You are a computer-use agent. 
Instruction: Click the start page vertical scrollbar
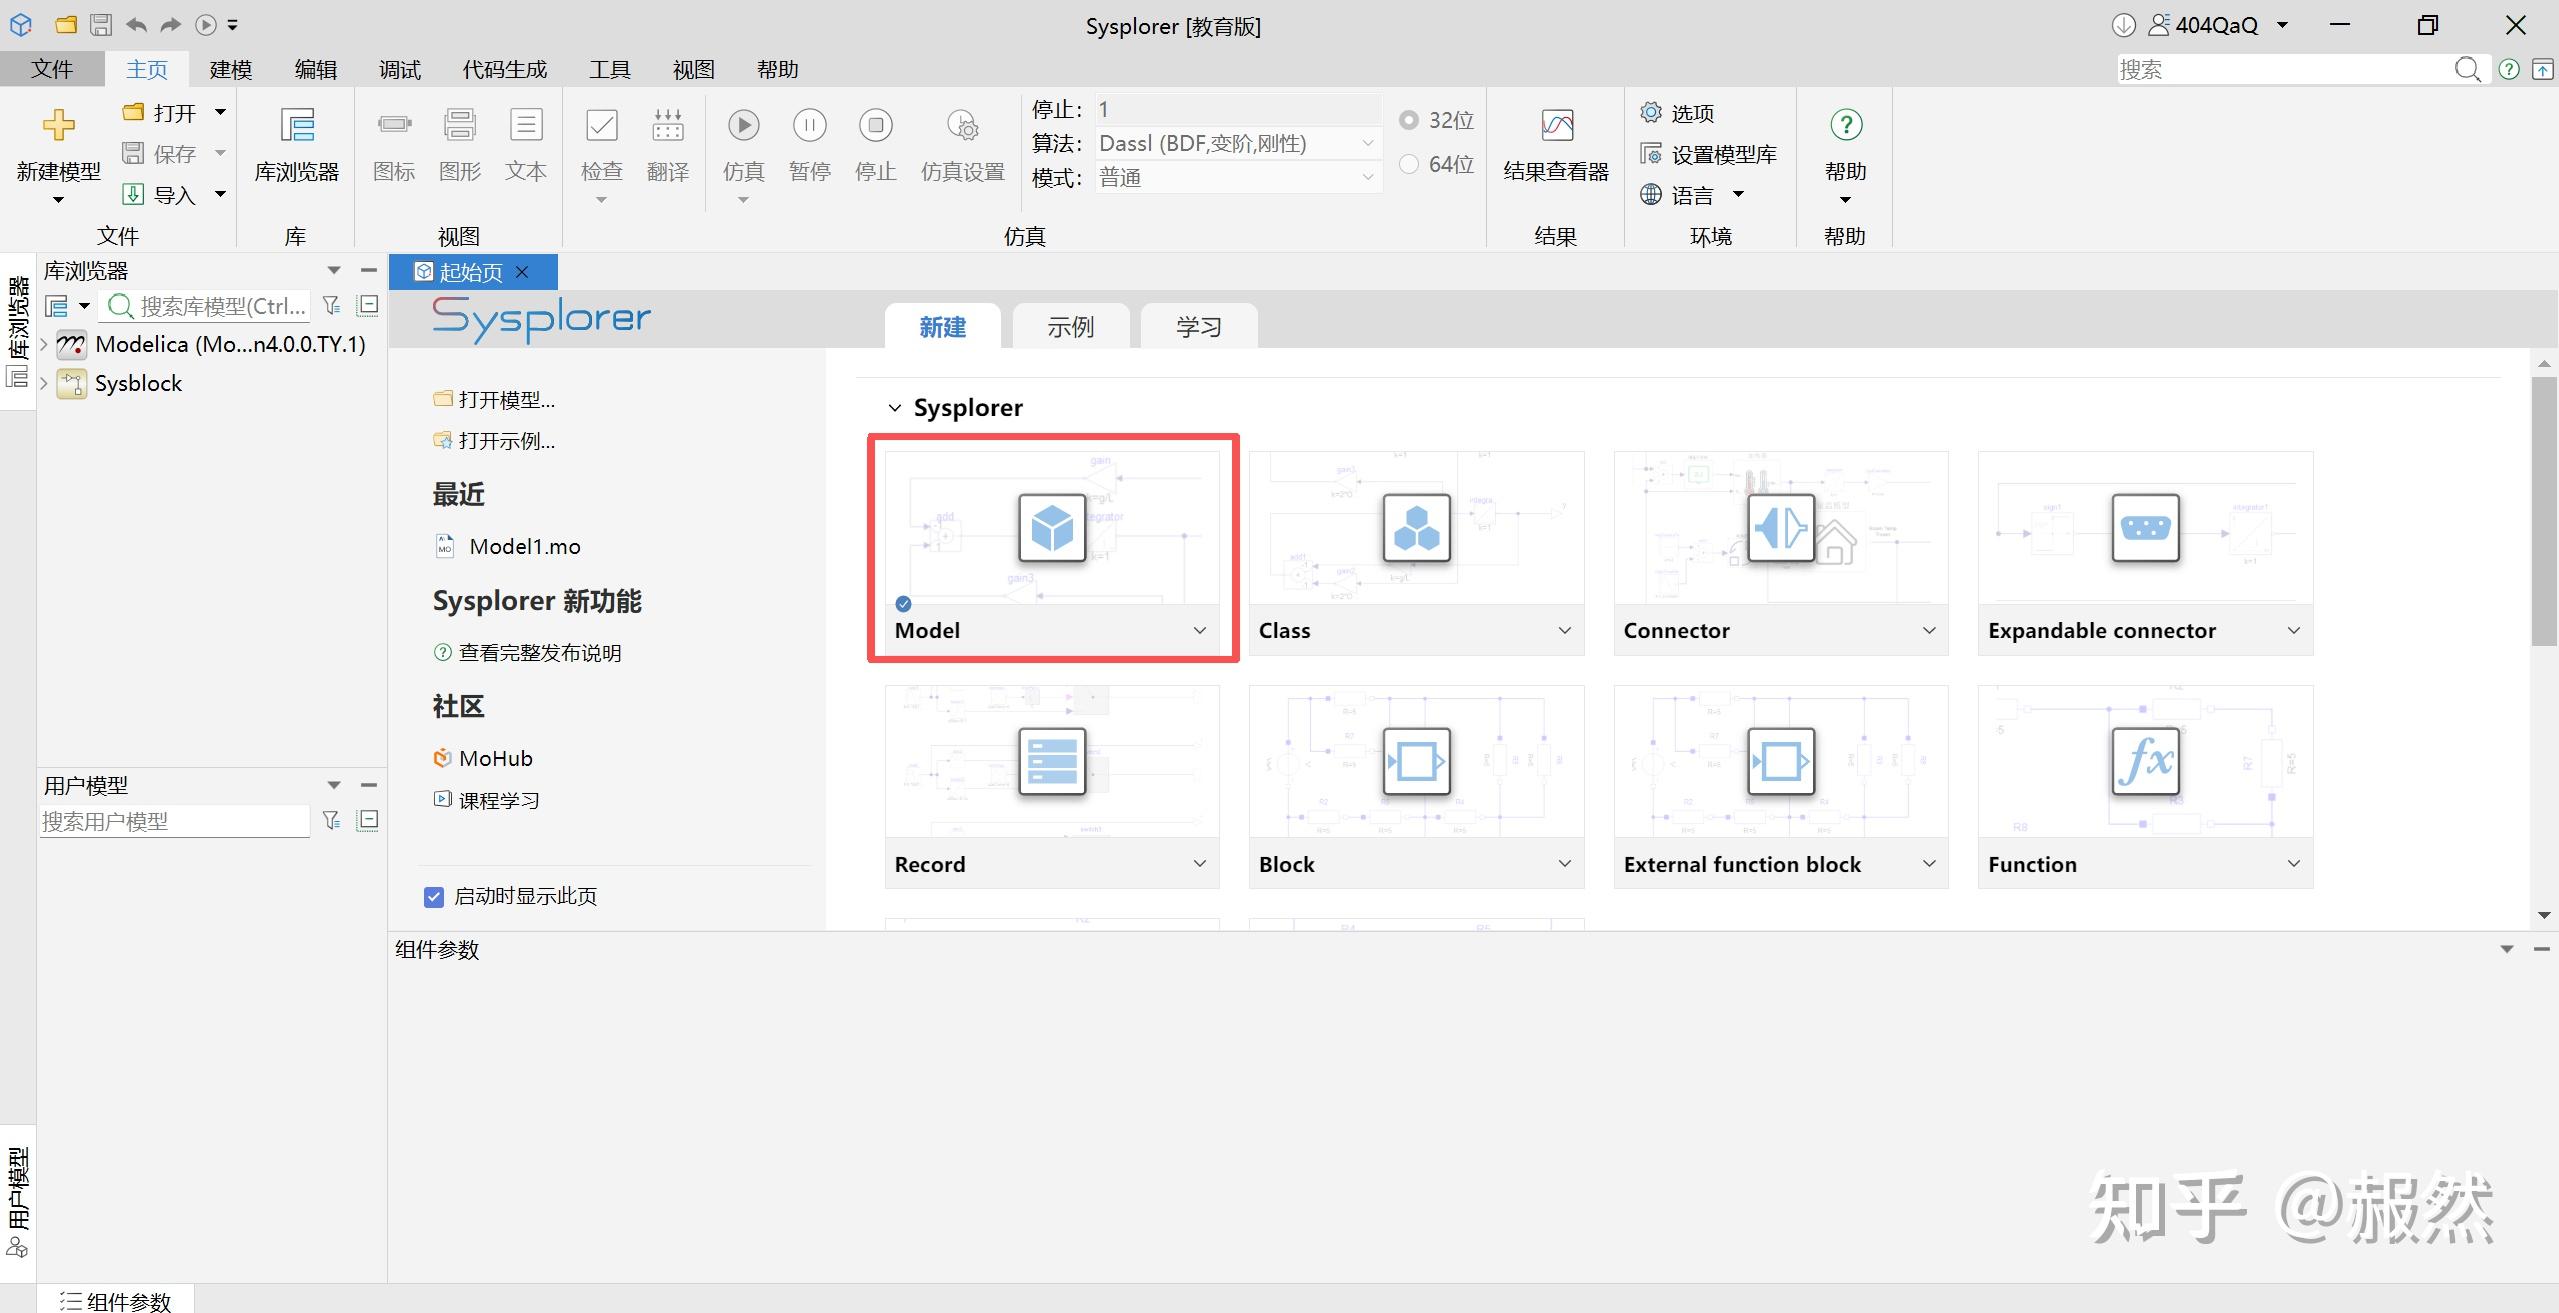point(2544,512)
